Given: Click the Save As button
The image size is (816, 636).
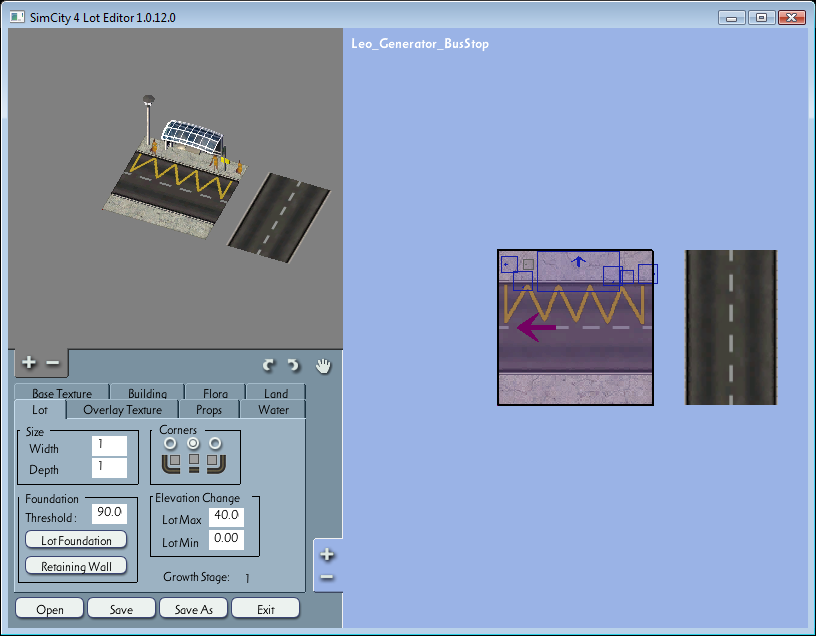Looking at the screenshot, I should 194,608.
